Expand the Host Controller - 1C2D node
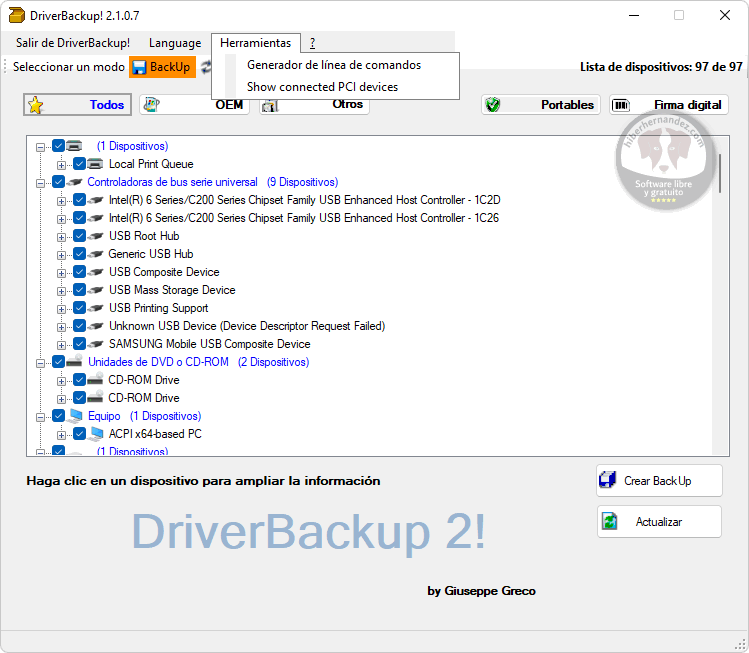 [x=61, y=201]
